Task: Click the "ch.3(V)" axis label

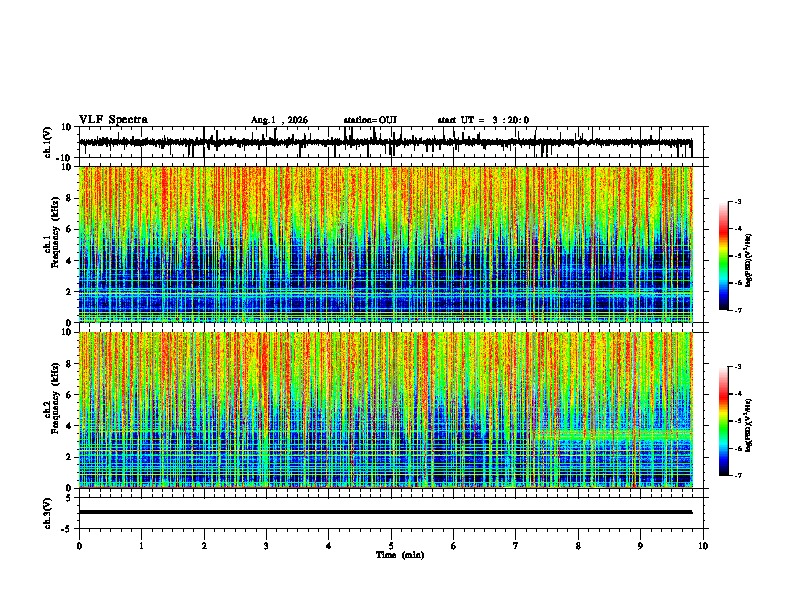Action: click(47, 513)
